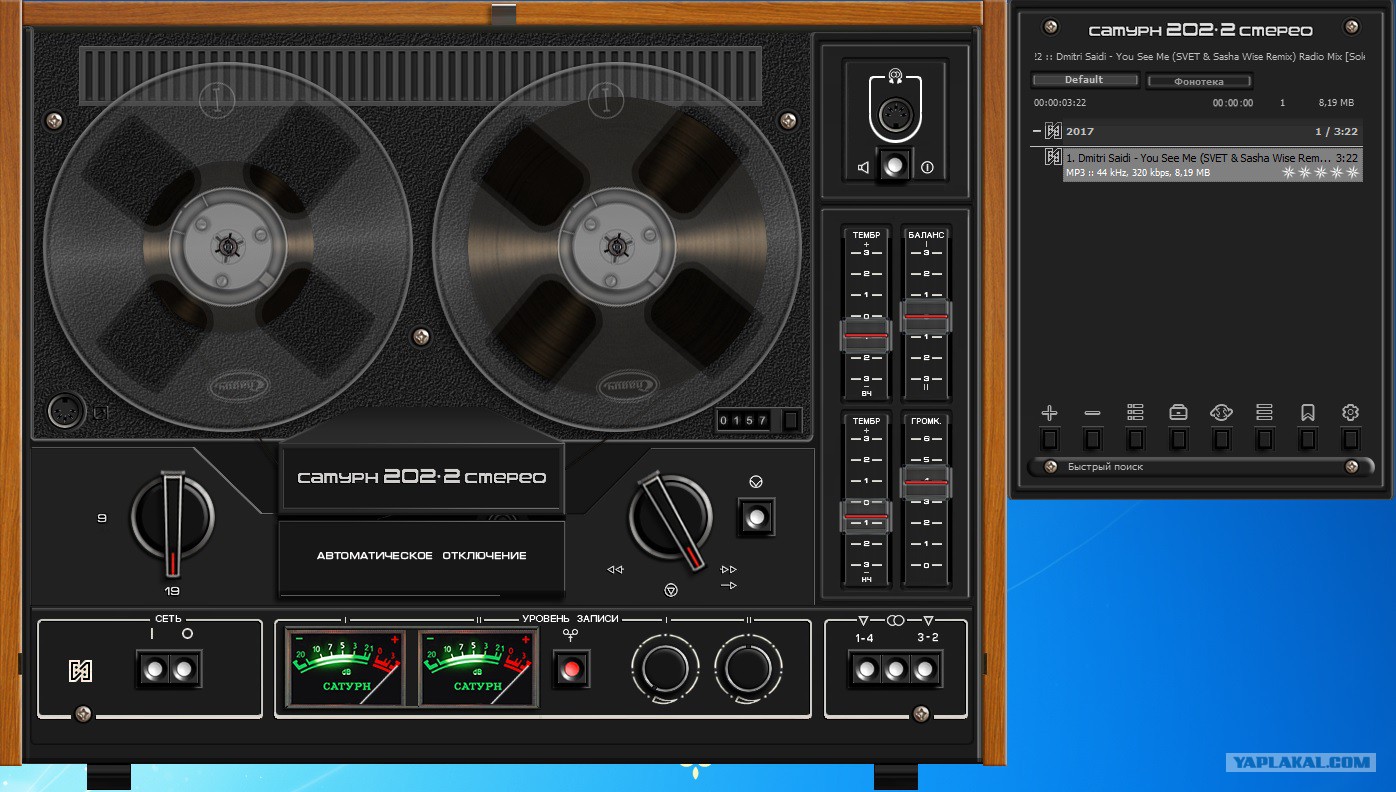Screen dimensions: 1396x792
Task: Click the tape counter reset button
Action: 791,421
